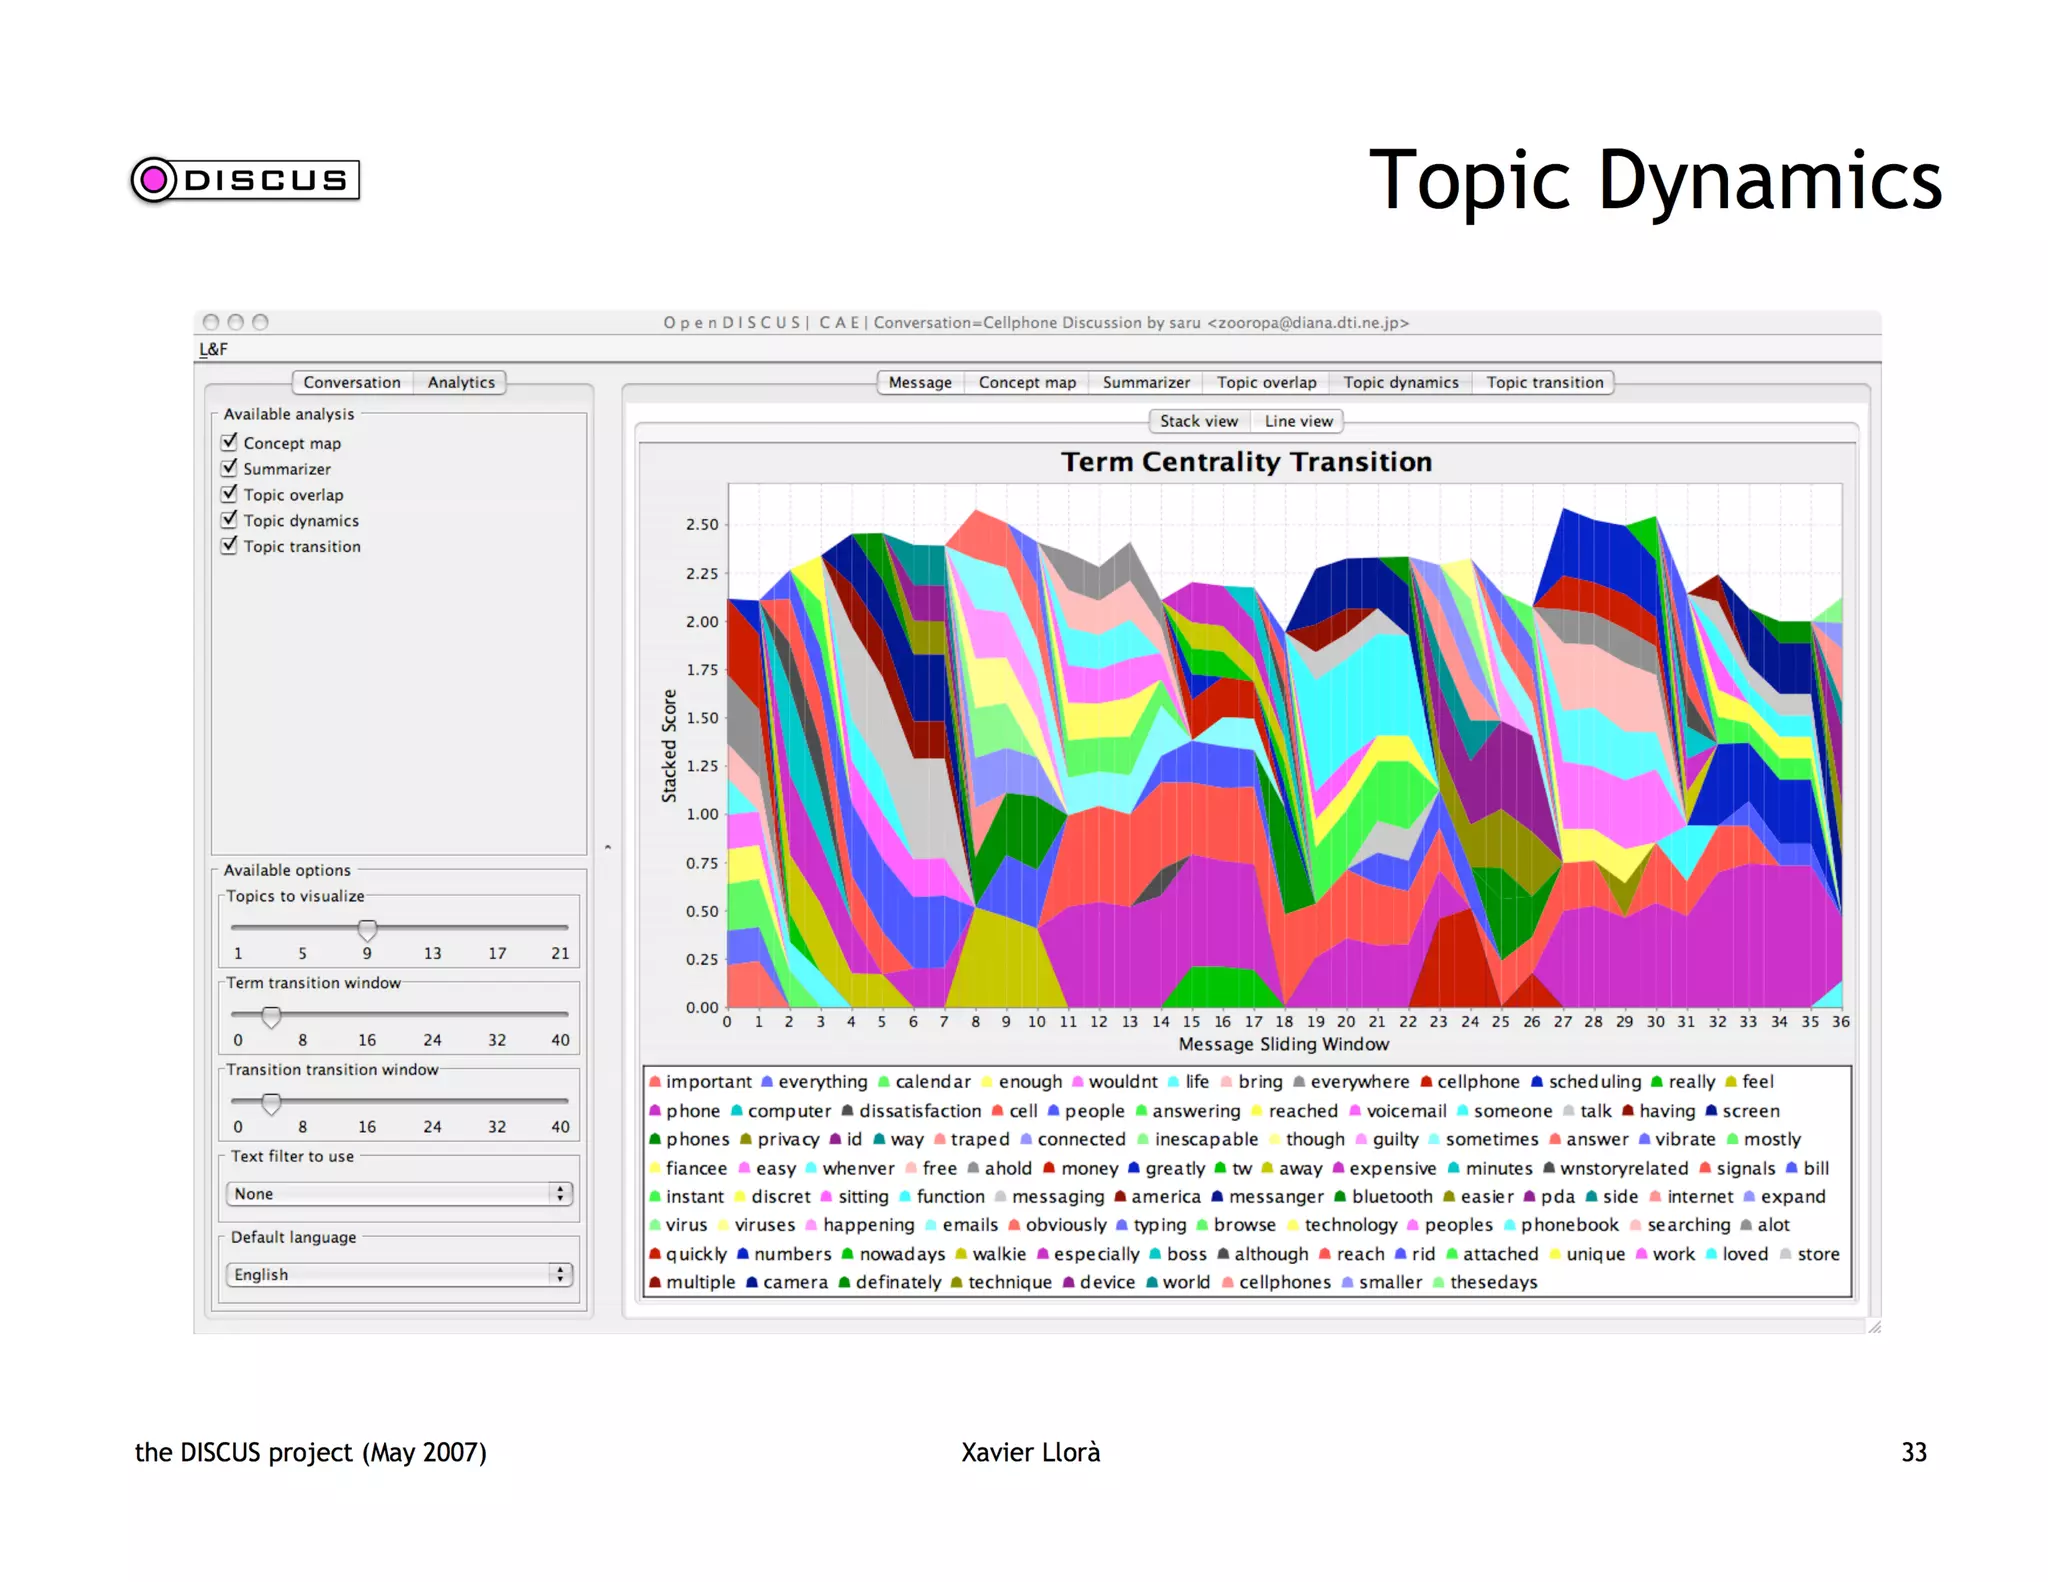Viewport: 2048px width, 1582px height.
Task: Click the Term transition window slider handle
Action: tap(271, 1017)
